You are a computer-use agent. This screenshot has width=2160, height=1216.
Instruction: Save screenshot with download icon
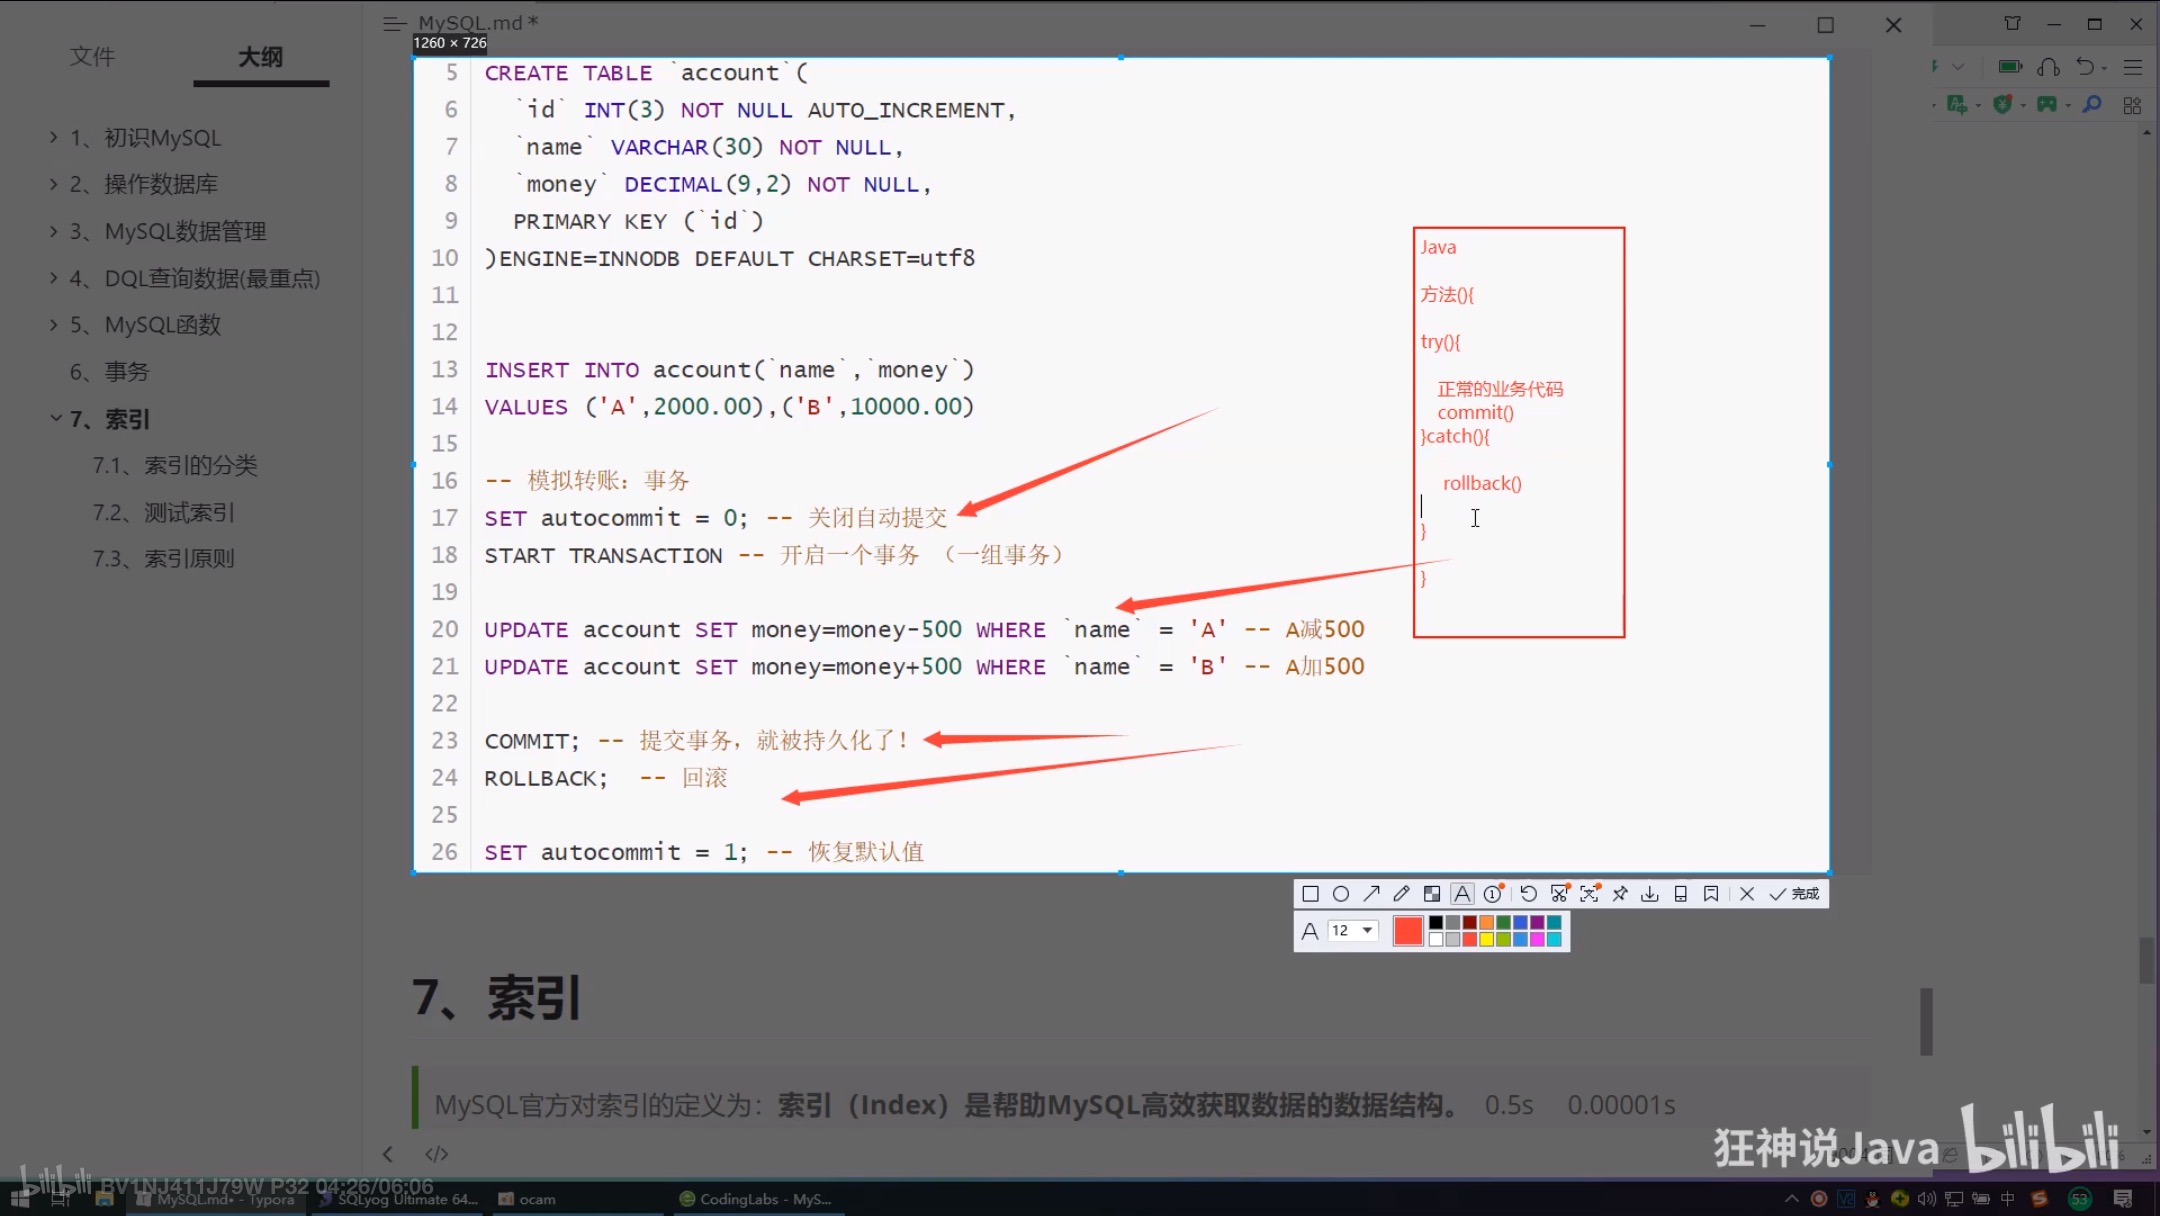(x=1650, y=894)
